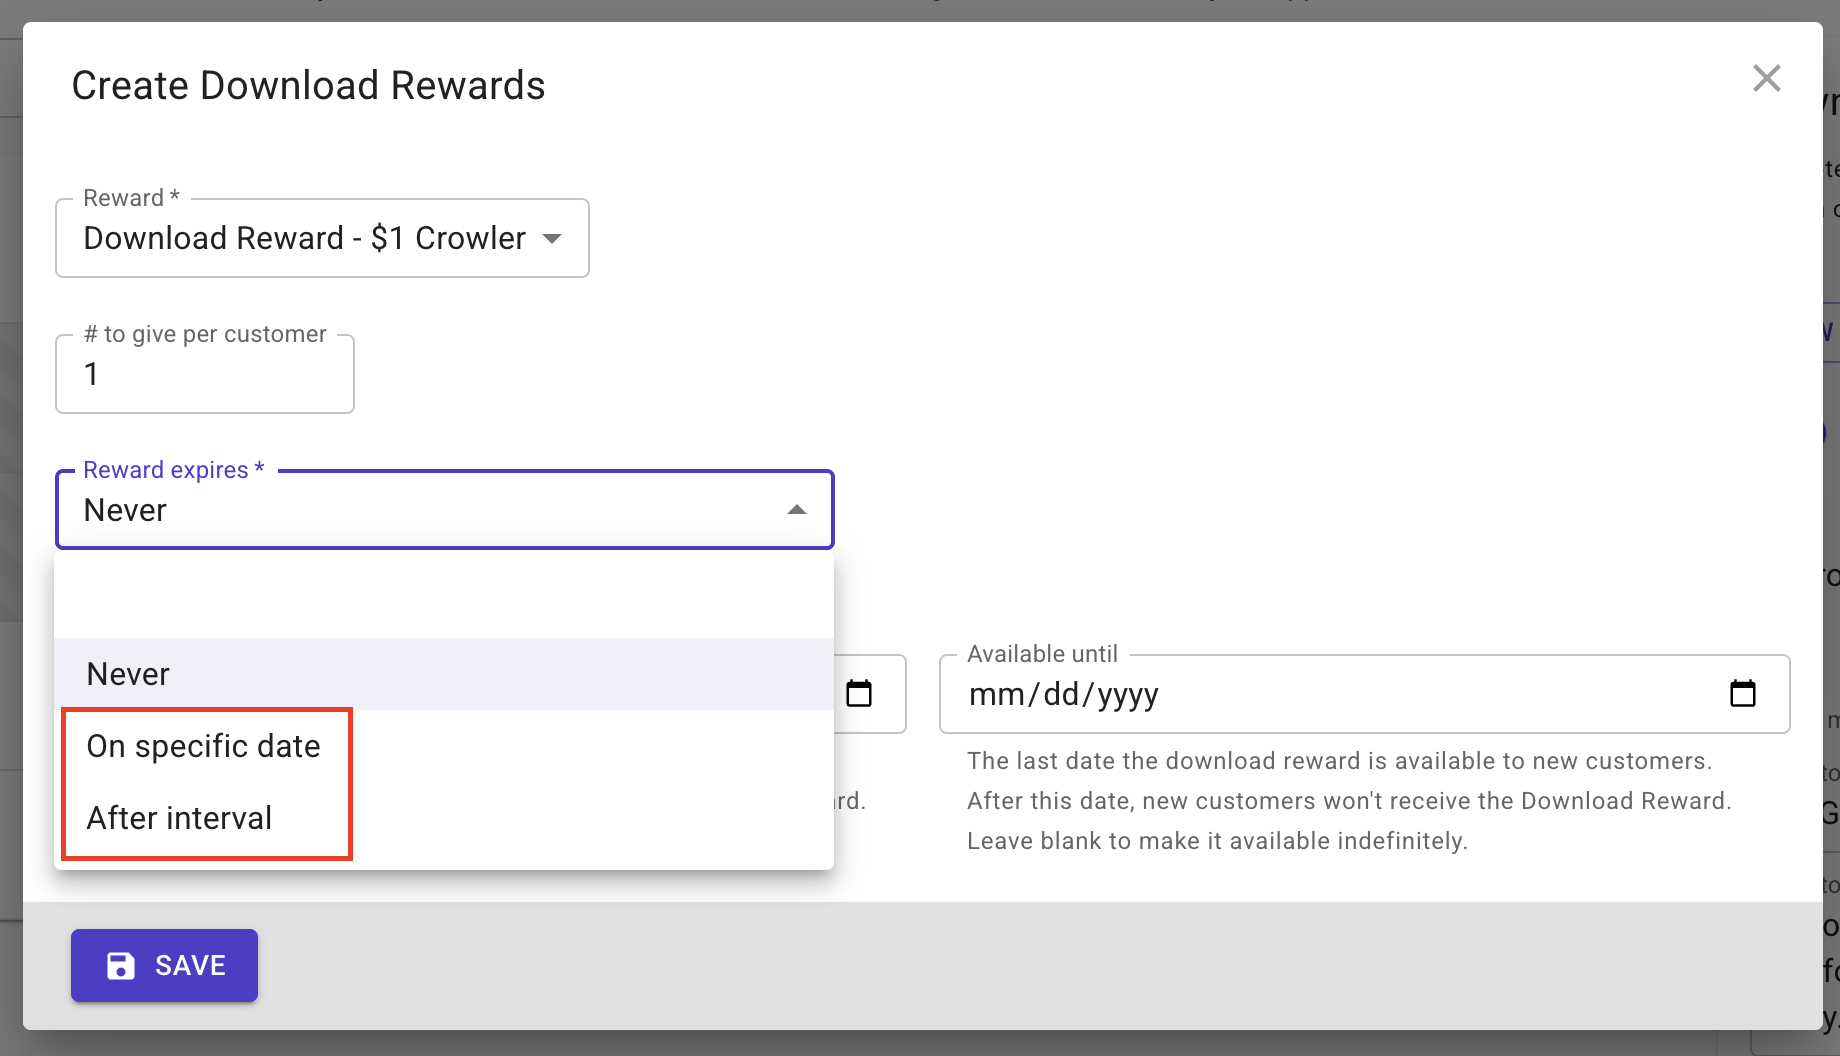Click the floppy disk save icon
The width and height of the screenshot is (1840, 1056).
121,965
